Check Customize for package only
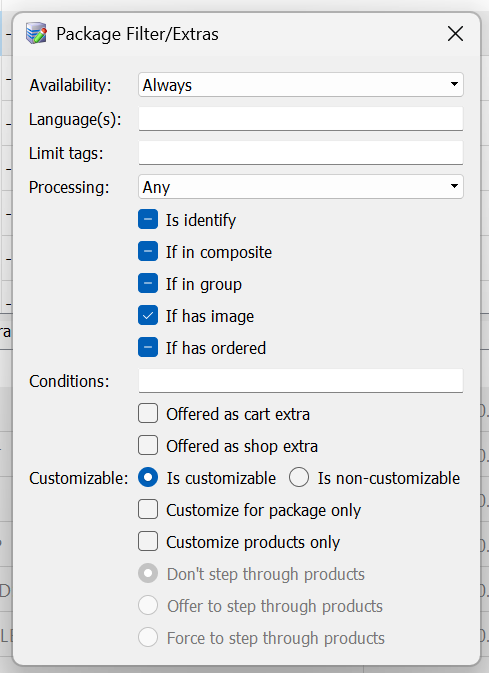Viewport: 489px width, 673px height. pos(148,509)
